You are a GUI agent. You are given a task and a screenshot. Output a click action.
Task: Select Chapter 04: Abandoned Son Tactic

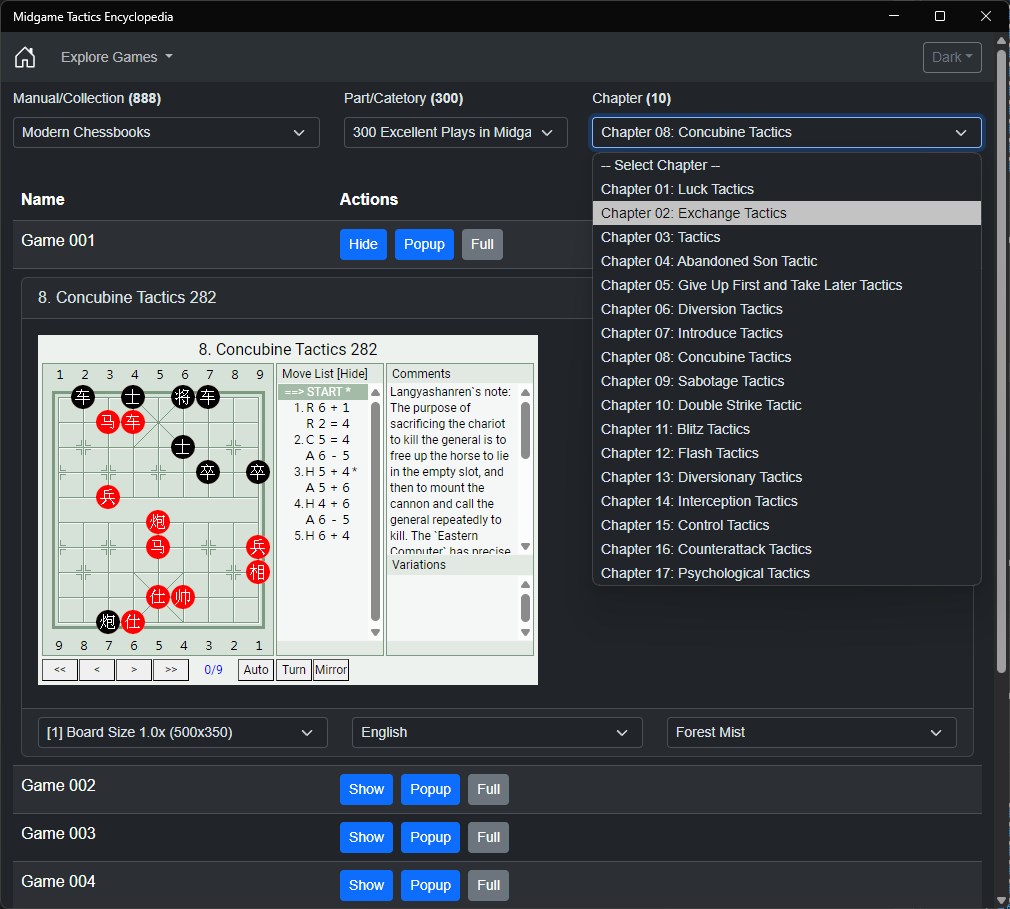tap(786, 262)
